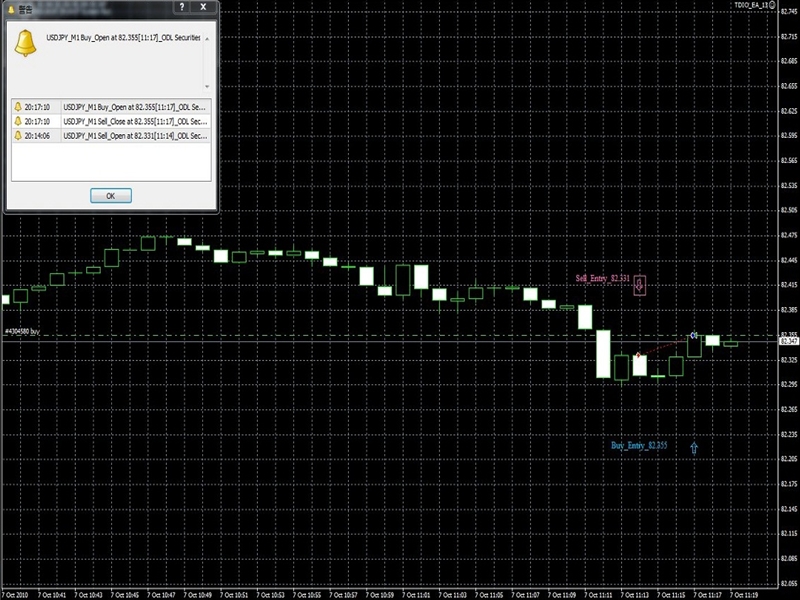This screenshot has width=800, height=600.
Task: Click the large yellow alert bell icon
Action: click(x=25, y=43)
